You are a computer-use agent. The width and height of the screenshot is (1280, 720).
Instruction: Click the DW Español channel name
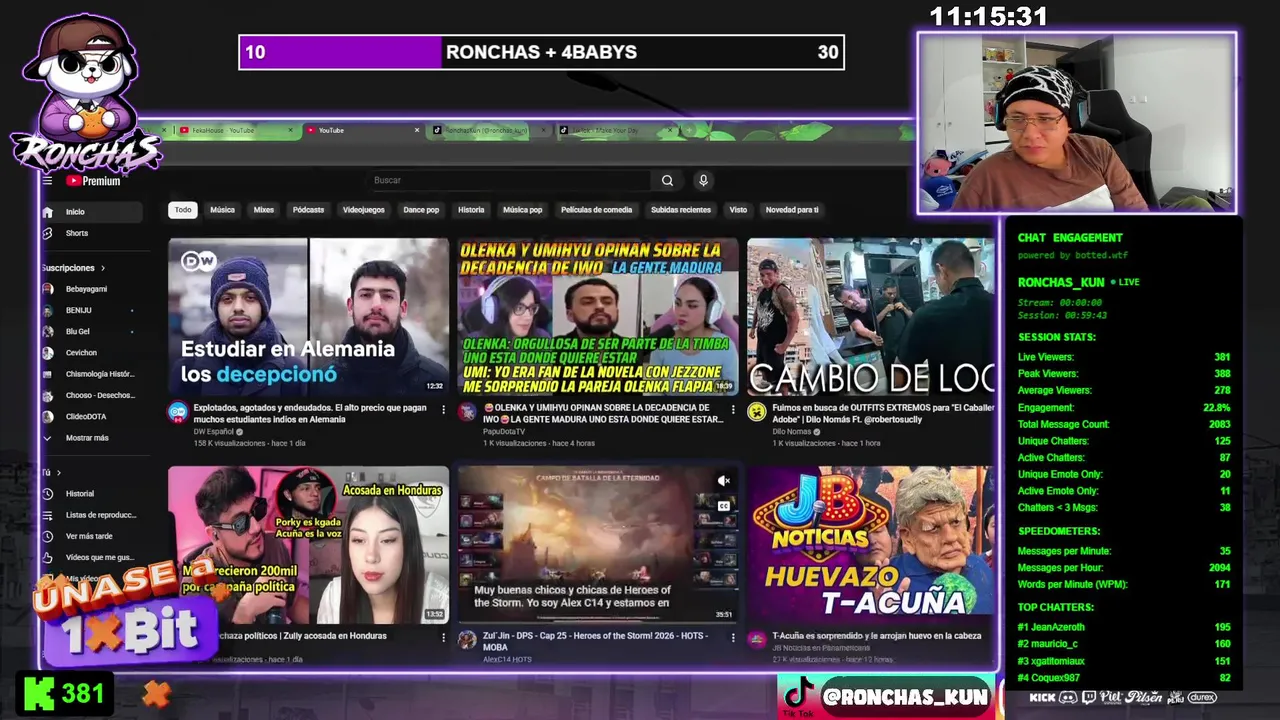[212, 432]
